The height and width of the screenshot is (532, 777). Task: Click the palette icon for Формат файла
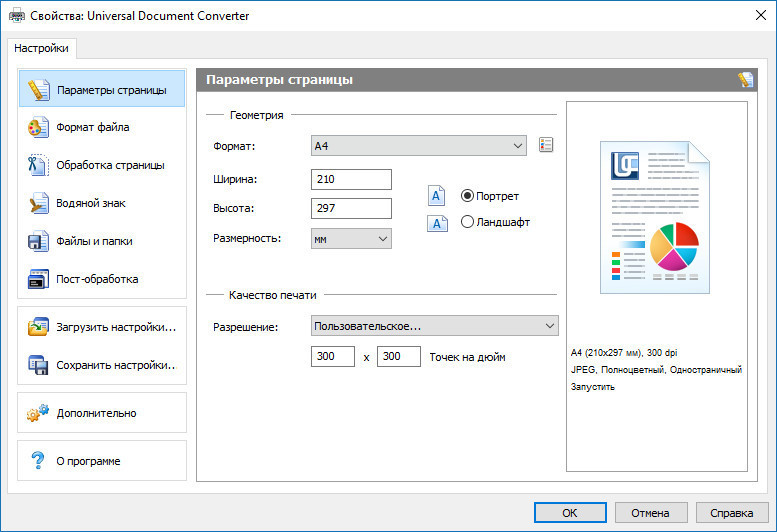click(x=38, y=127)
